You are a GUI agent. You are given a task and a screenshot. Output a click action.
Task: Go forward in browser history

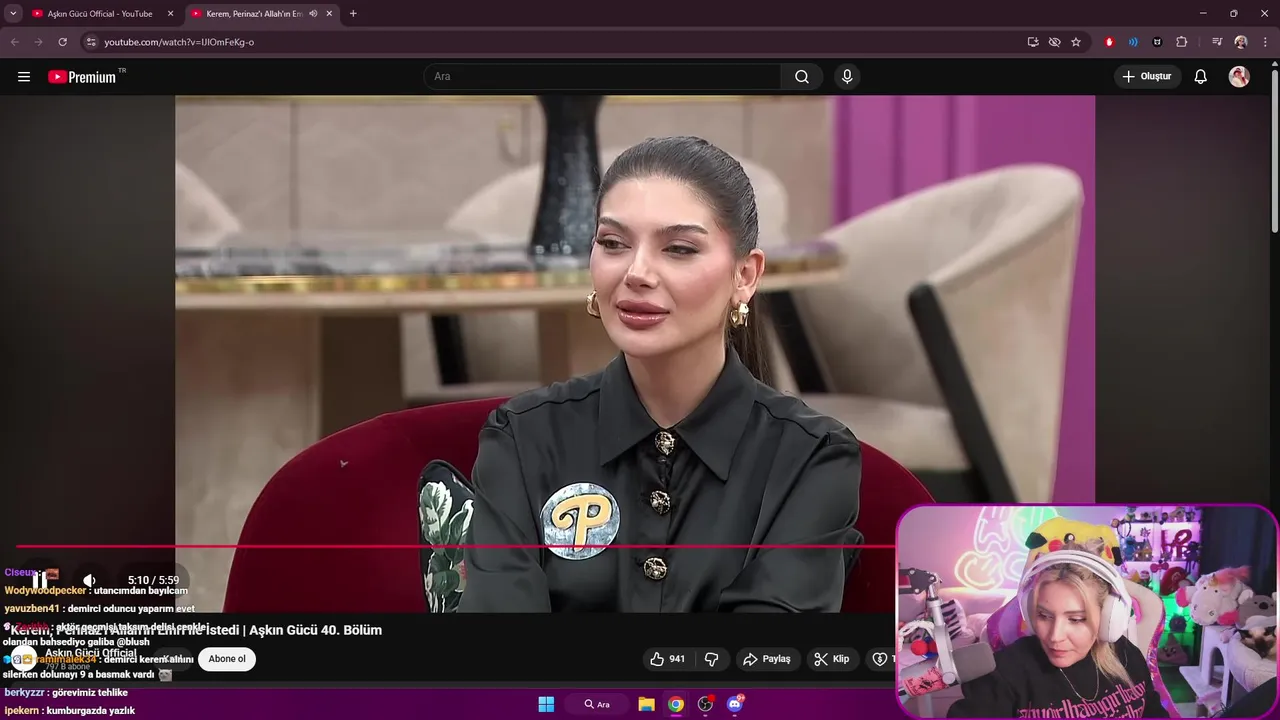38,42
